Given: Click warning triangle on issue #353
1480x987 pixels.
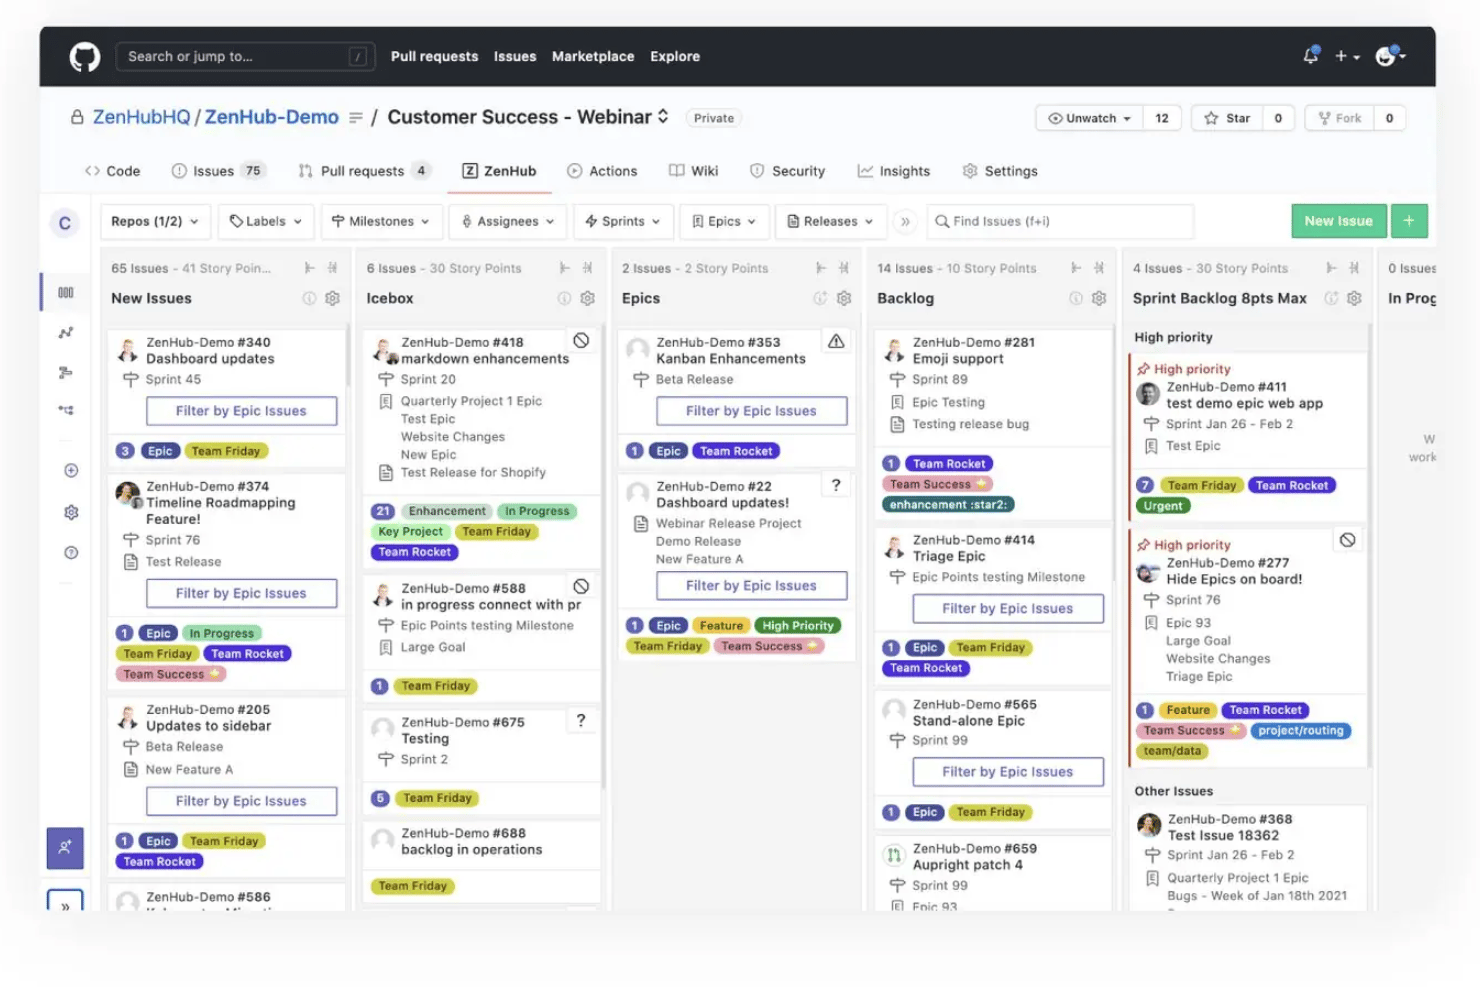Looking at the screenshot, I should point(836,341).
